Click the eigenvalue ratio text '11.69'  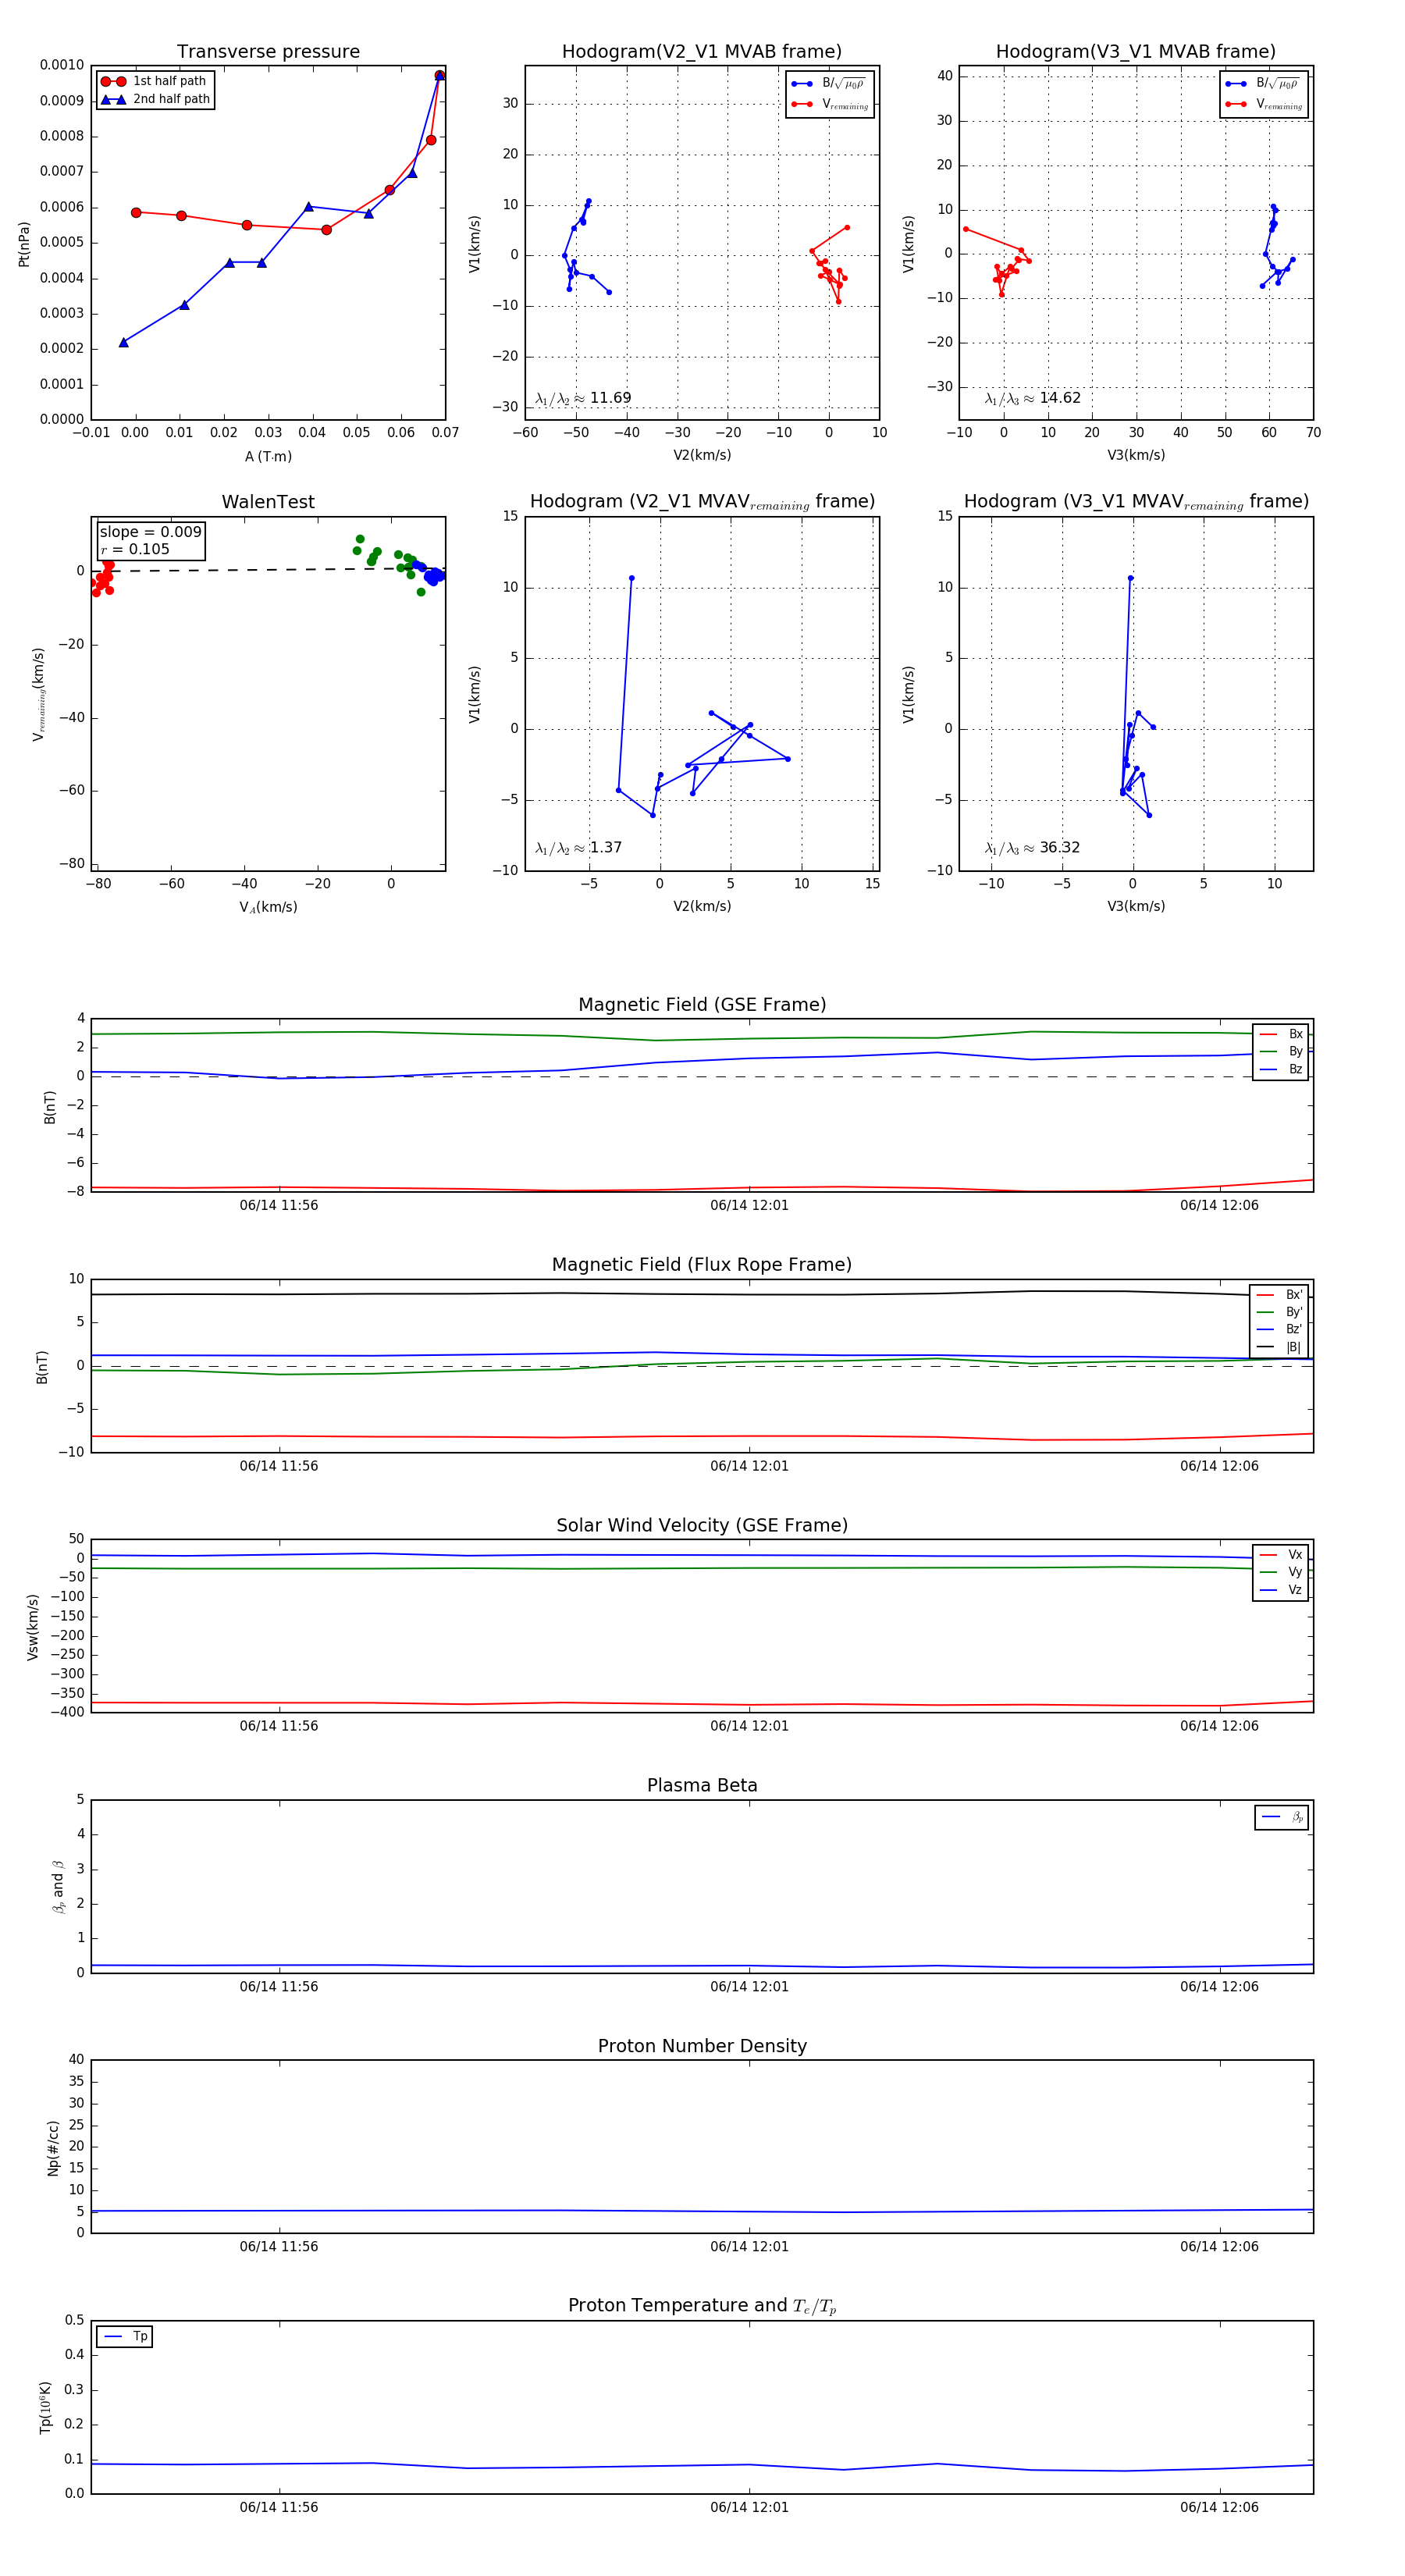click(x=610, y=398)
